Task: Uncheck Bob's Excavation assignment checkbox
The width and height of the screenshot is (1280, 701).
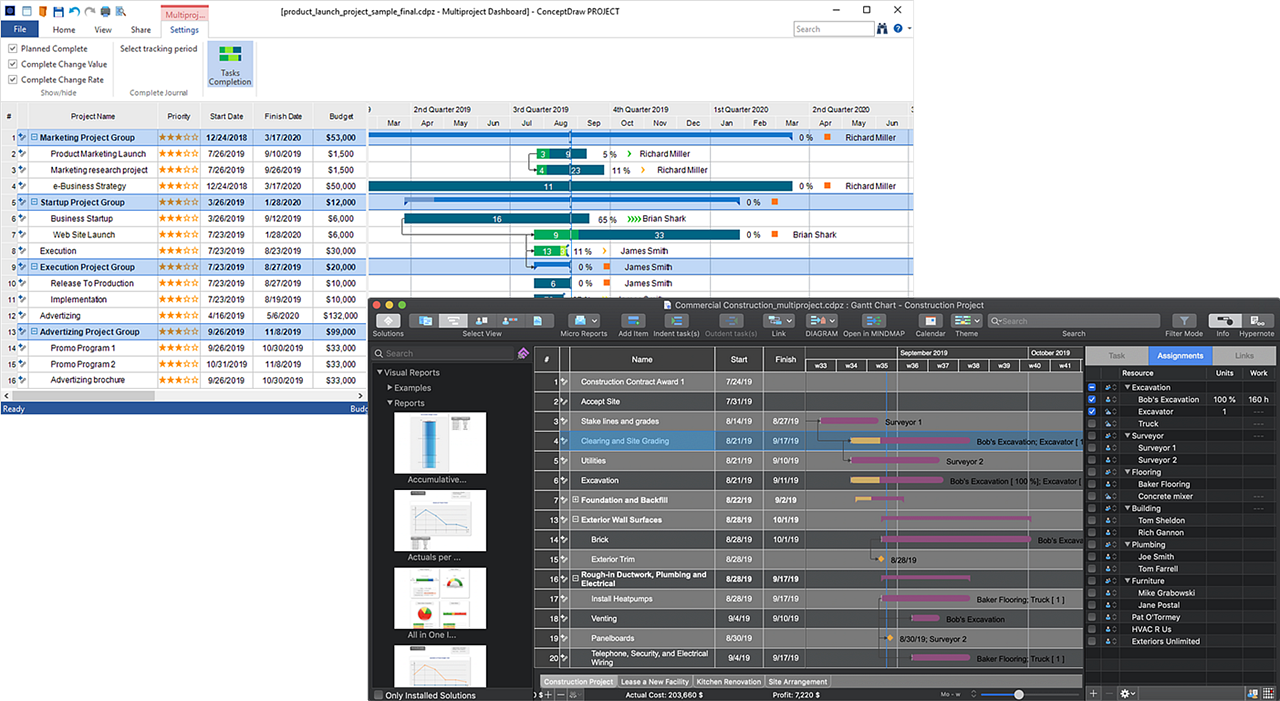Action: click(x=1092, y=399)
